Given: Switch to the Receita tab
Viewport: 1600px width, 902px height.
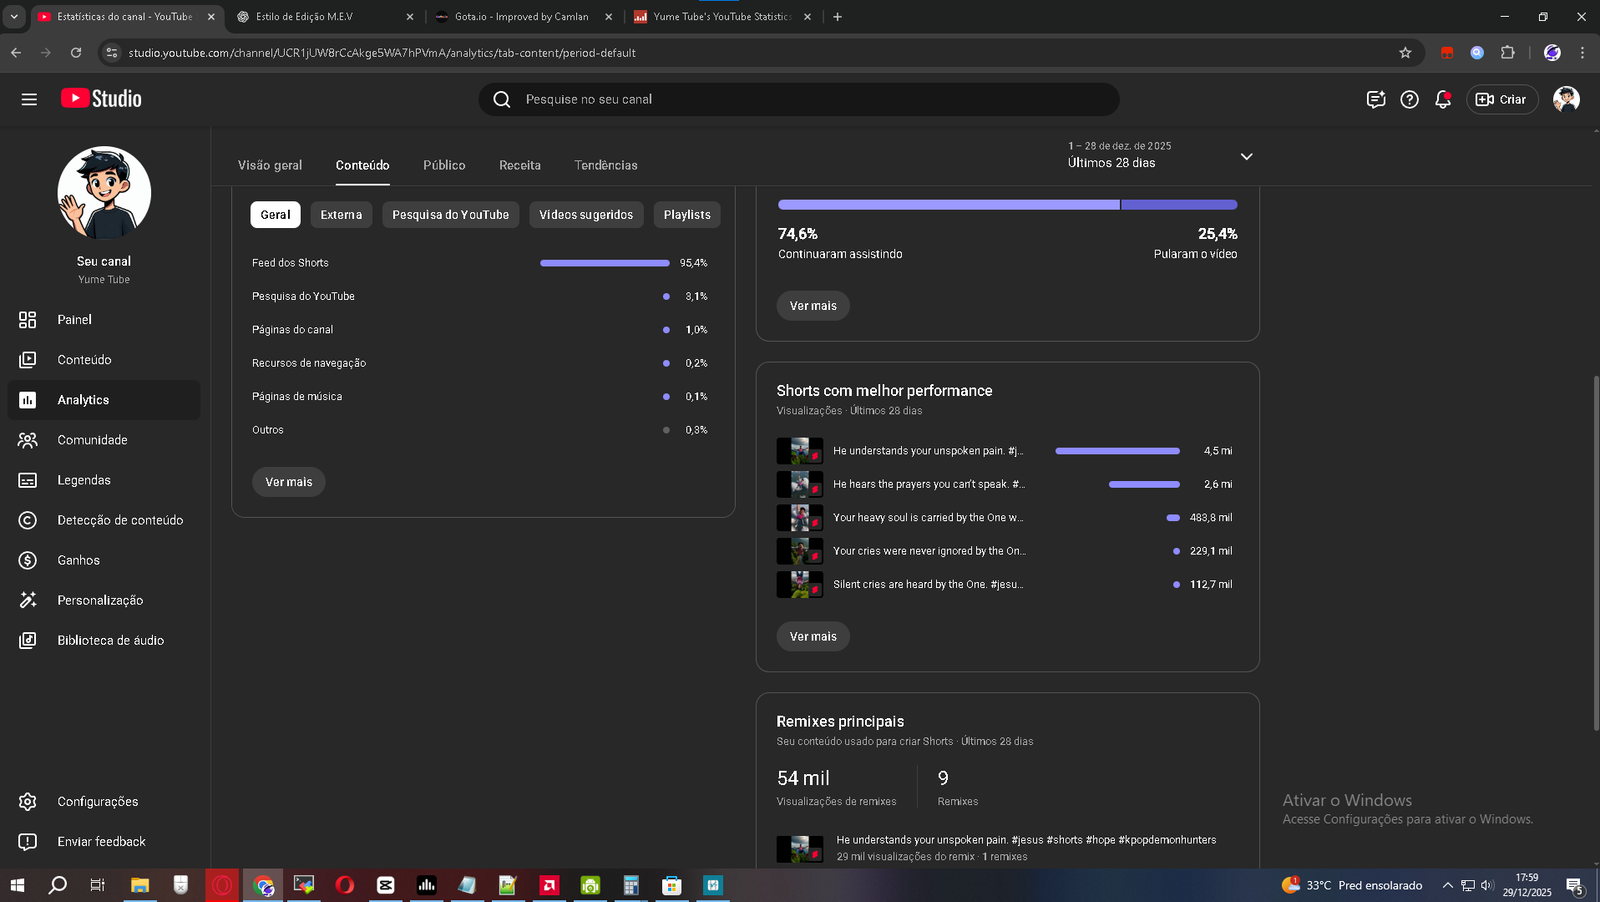Looking at the screenshot, I should pyautogui.click(x=520, y=165).
